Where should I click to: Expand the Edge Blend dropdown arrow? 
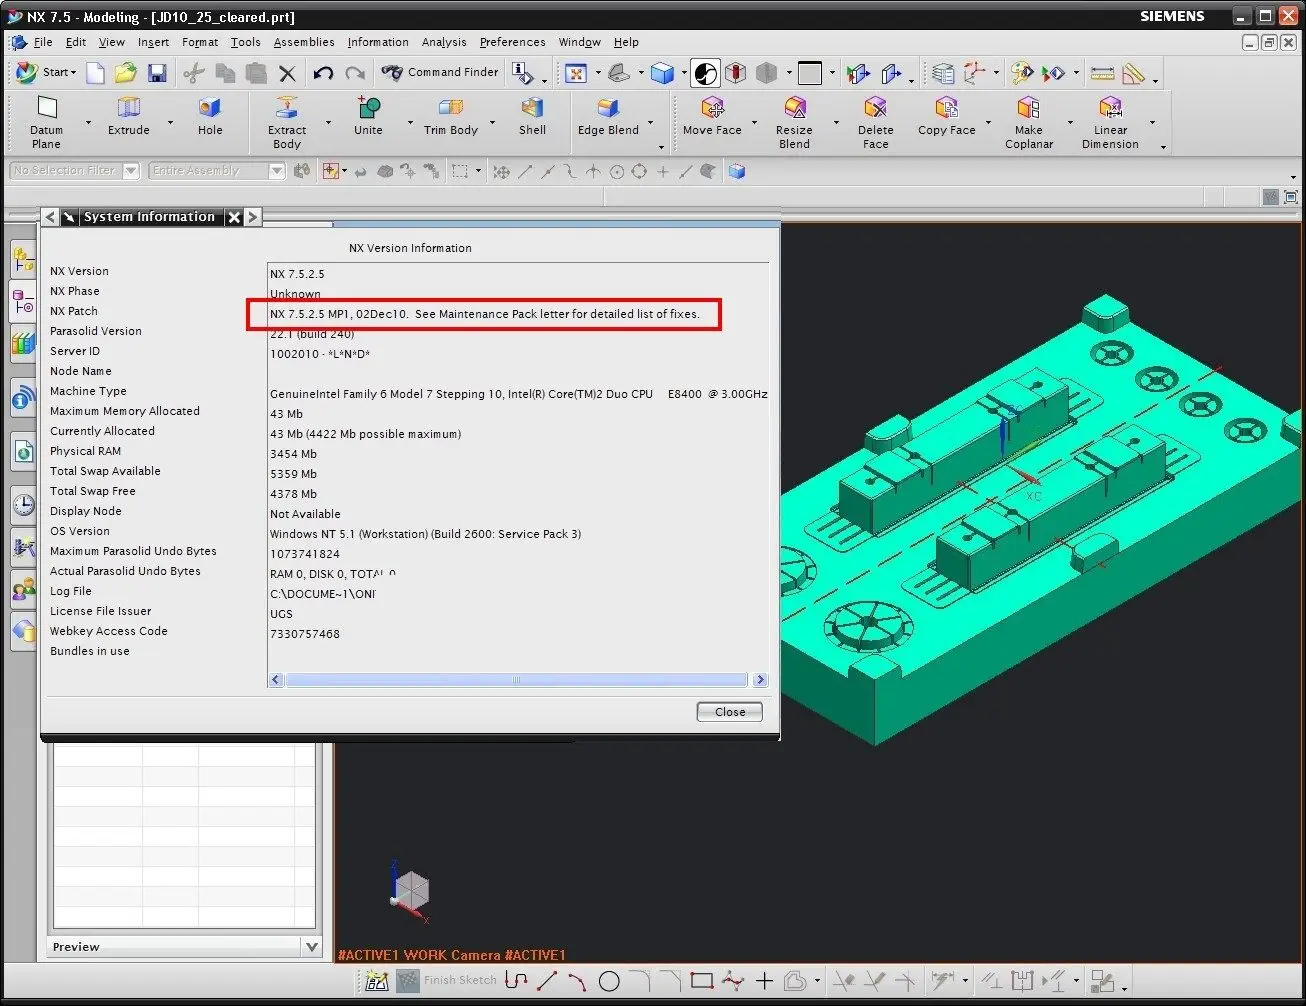pos(651,123)
